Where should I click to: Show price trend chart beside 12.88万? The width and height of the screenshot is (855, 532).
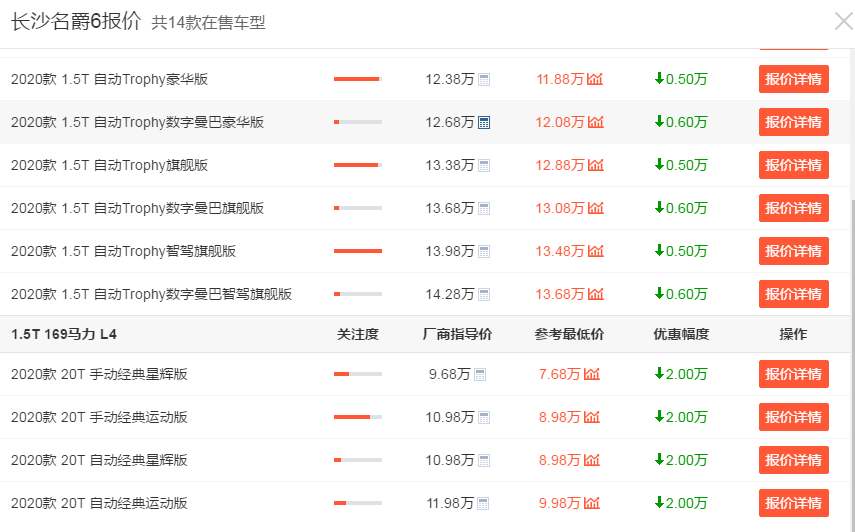pyautogui.click(x=595, y=166)
